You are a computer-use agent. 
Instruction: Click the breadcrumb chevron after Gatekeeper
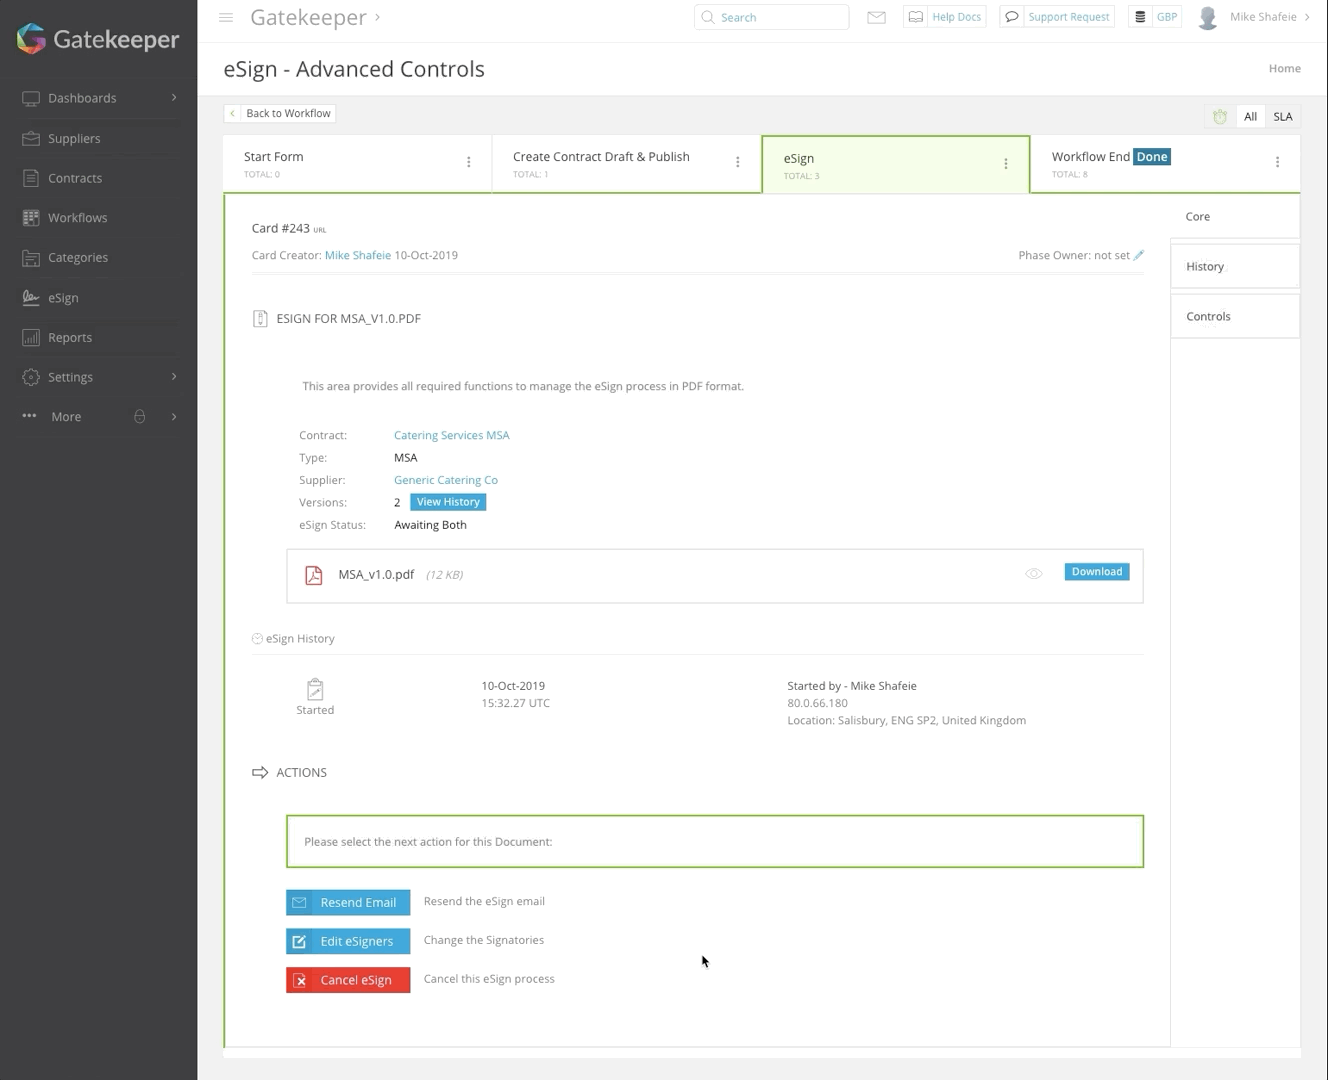pos(377,17)
